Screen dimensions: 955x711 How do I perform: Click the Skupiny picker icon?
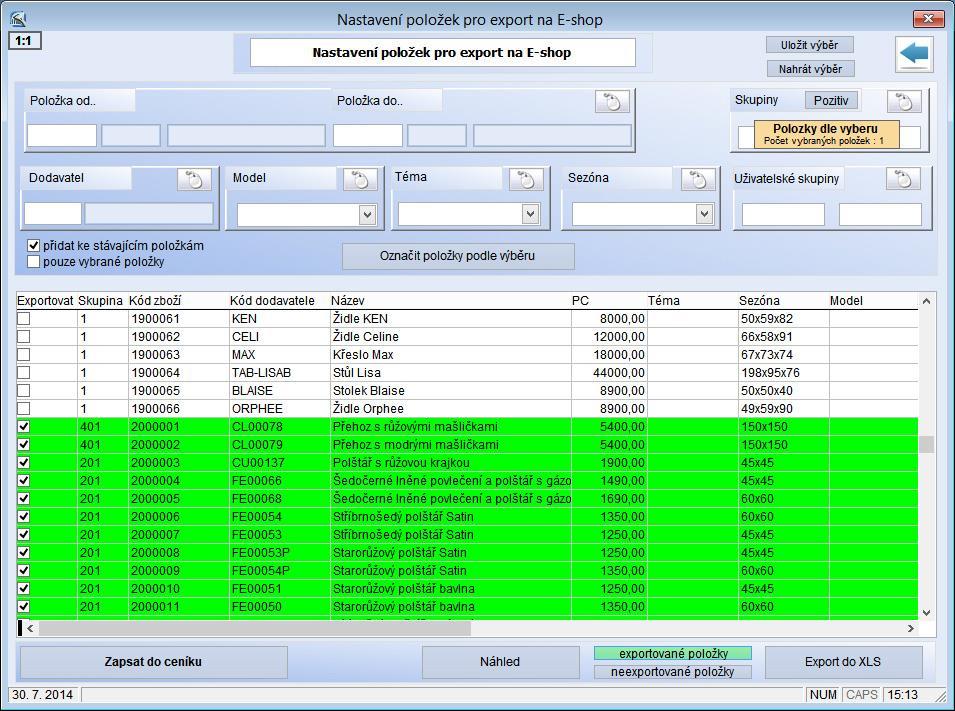tap(904, 101)
